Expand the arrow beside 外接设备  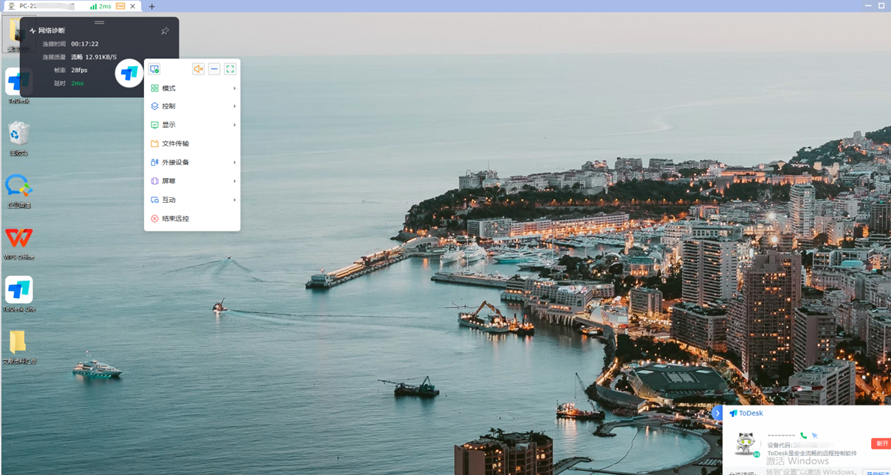click(234, 162)
